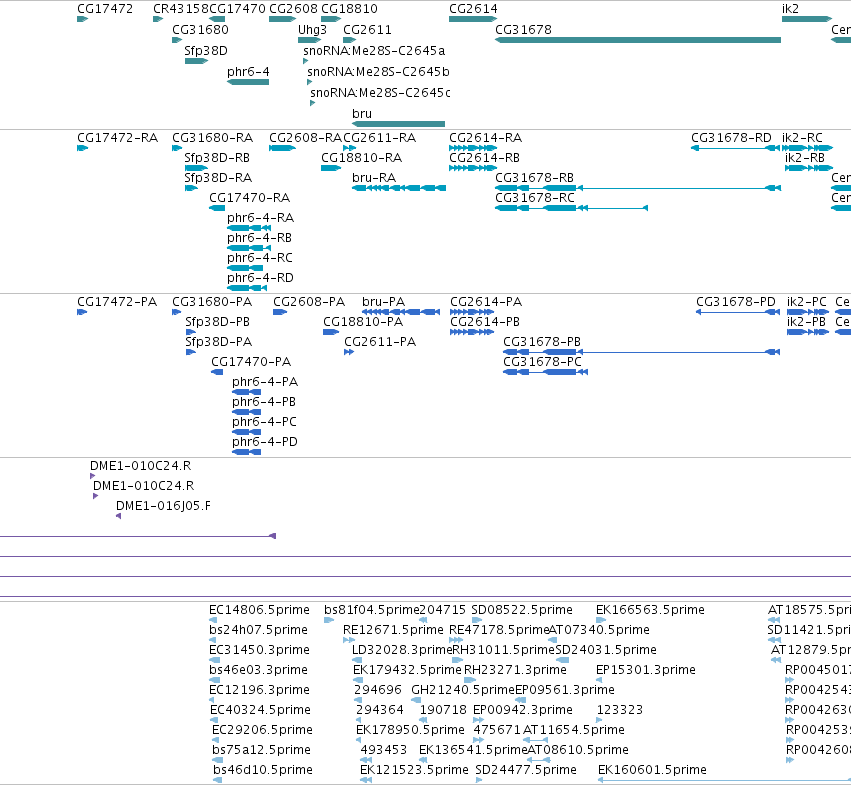This screenshot has height=785, width=851.
Task: Select the bru-PA protein label
Action: 383,302
